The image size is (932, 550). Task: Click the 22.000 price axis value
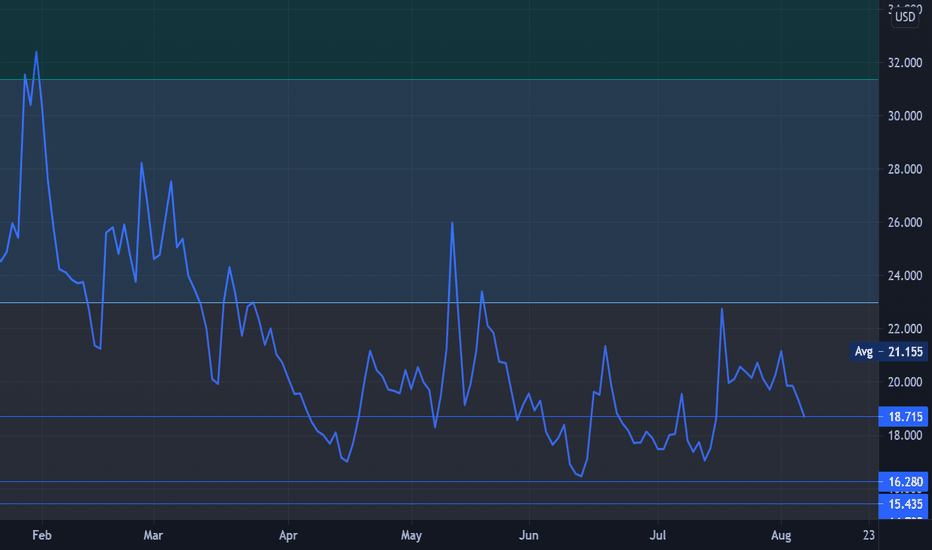pos(905,329)
